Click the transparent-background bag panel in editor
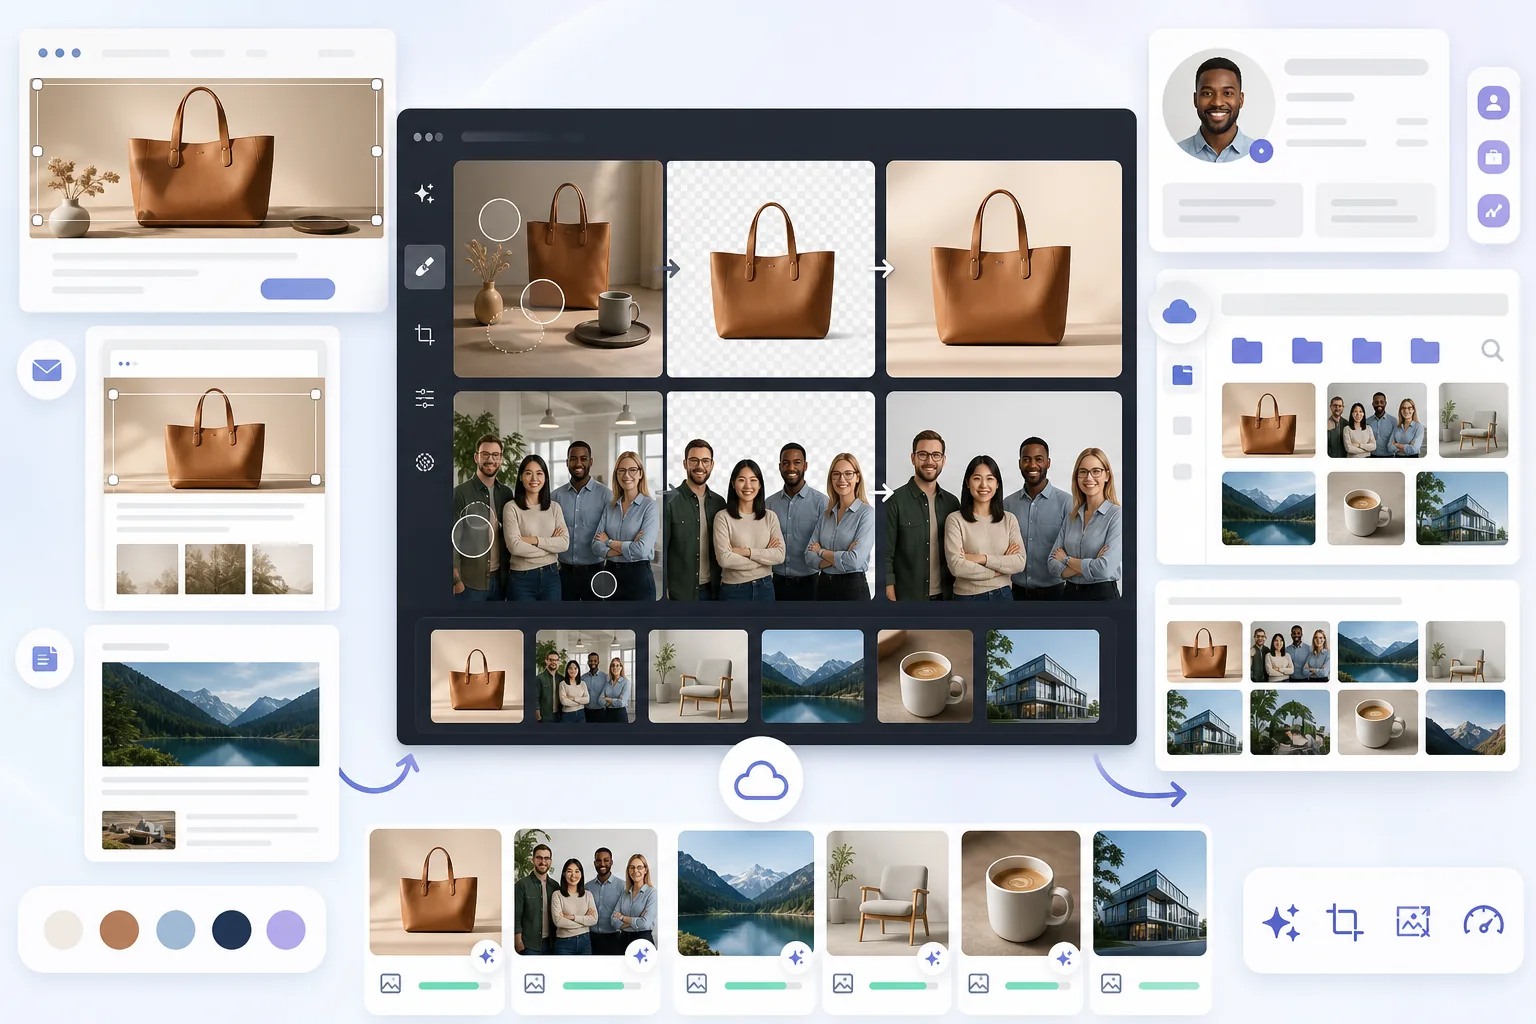Viewport: 1536px width, 1024px height. pos(771,269)
